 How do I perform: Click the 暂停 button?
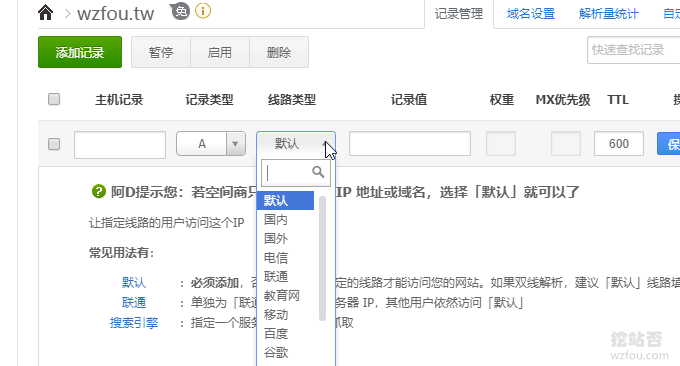point(161,52)
